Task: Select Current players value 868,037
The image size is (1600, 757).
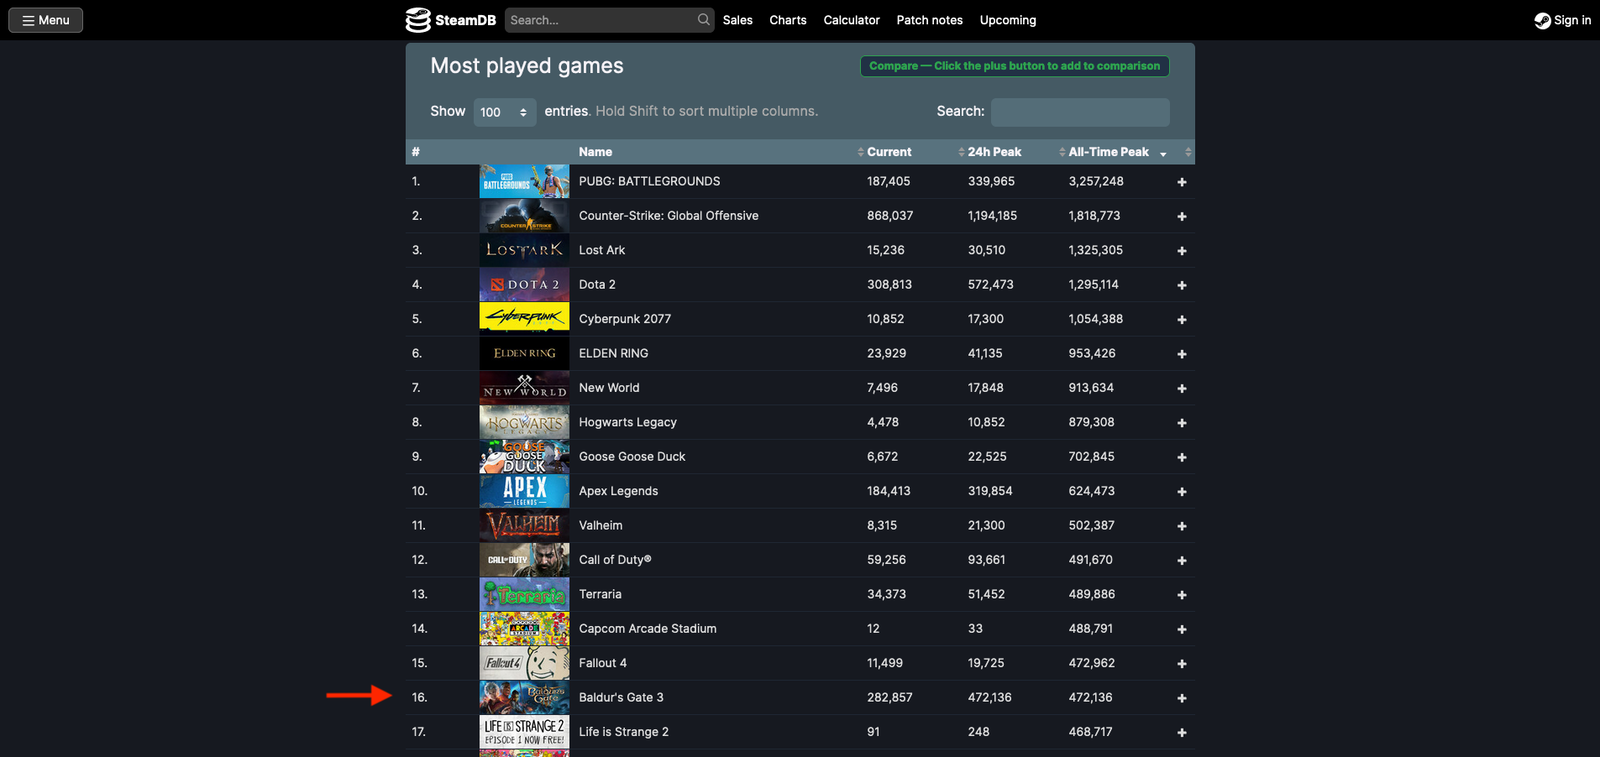Action: coord(890,216)
